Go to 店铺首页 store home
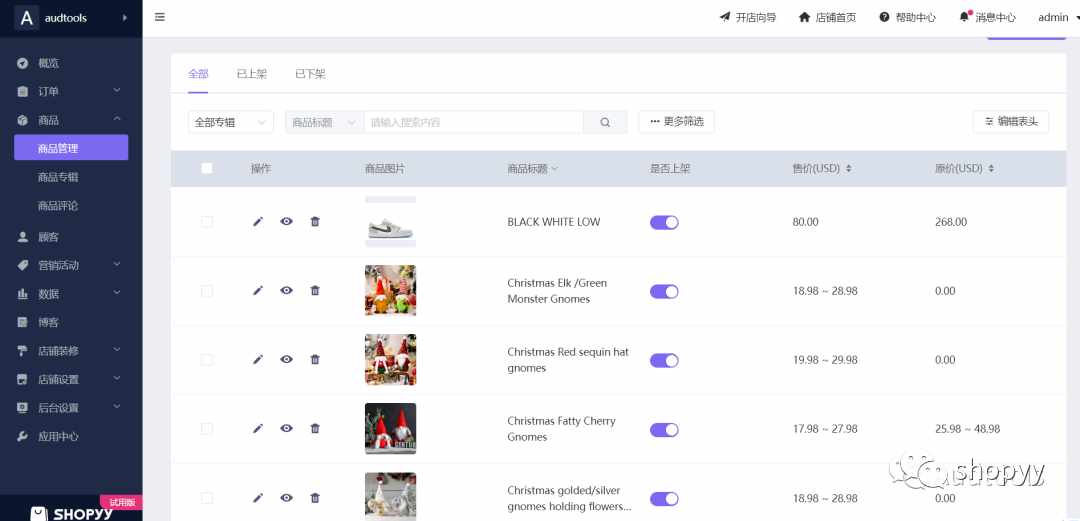The height and width of the screenshot is (521, 1080). click(827, 17)
